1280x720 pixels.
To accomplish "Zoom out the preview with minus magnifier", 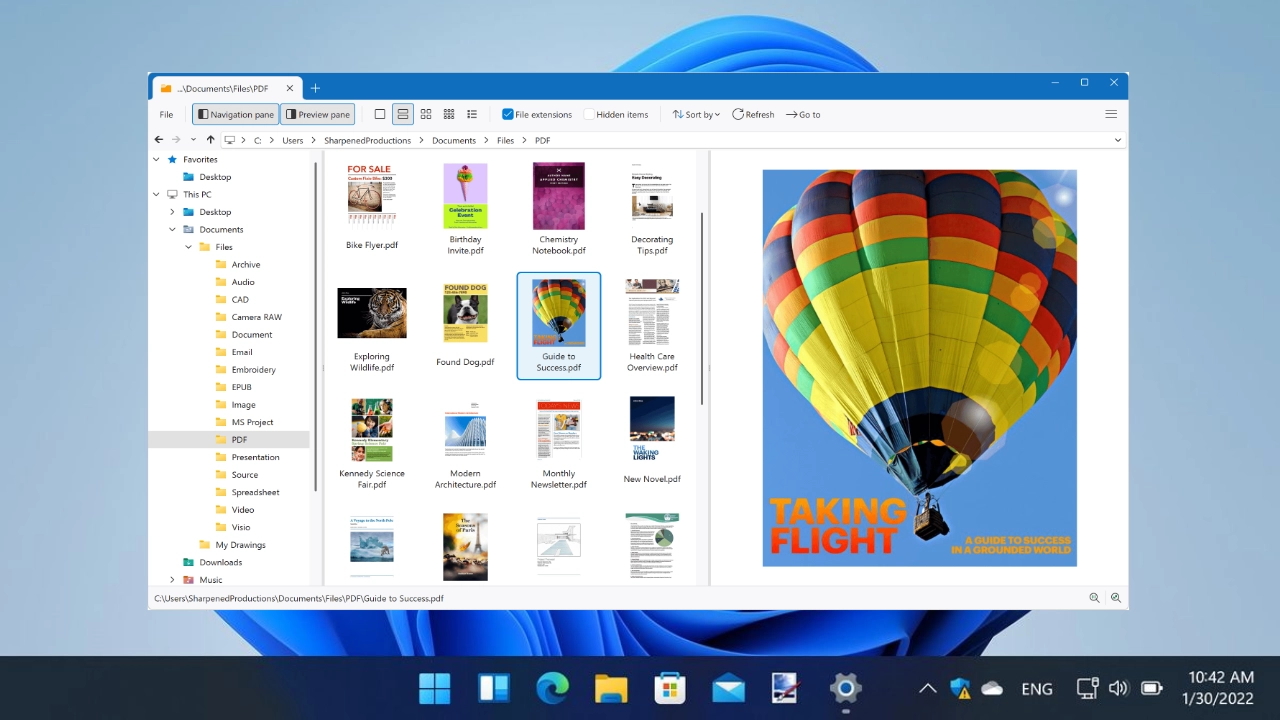I will click(1094, 598).
